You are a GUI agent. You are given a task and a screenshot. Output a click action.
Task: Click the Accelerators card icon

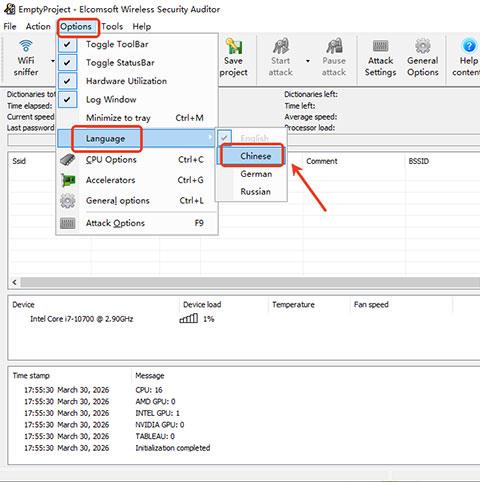[68, 180]
